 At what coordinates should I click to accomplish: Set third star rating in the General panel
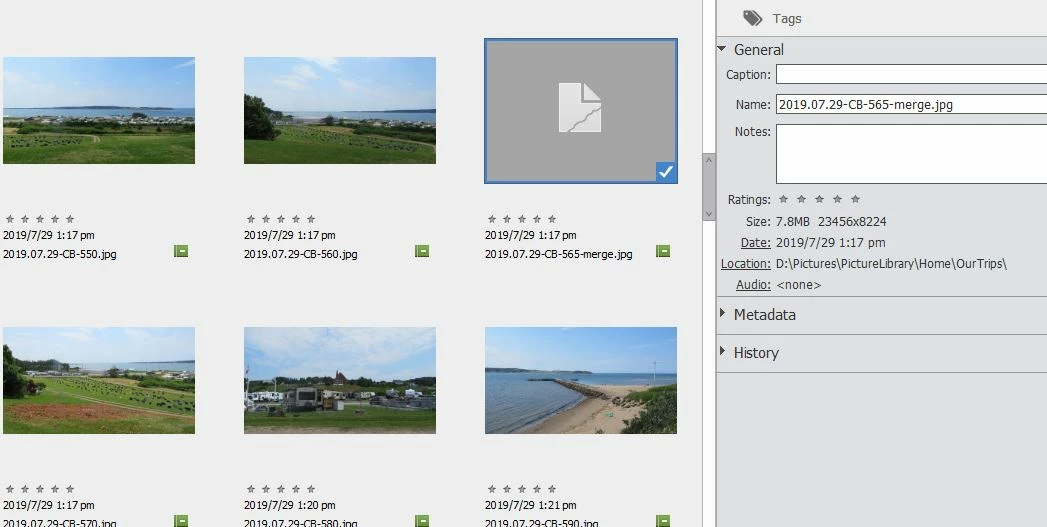(819, 199)
